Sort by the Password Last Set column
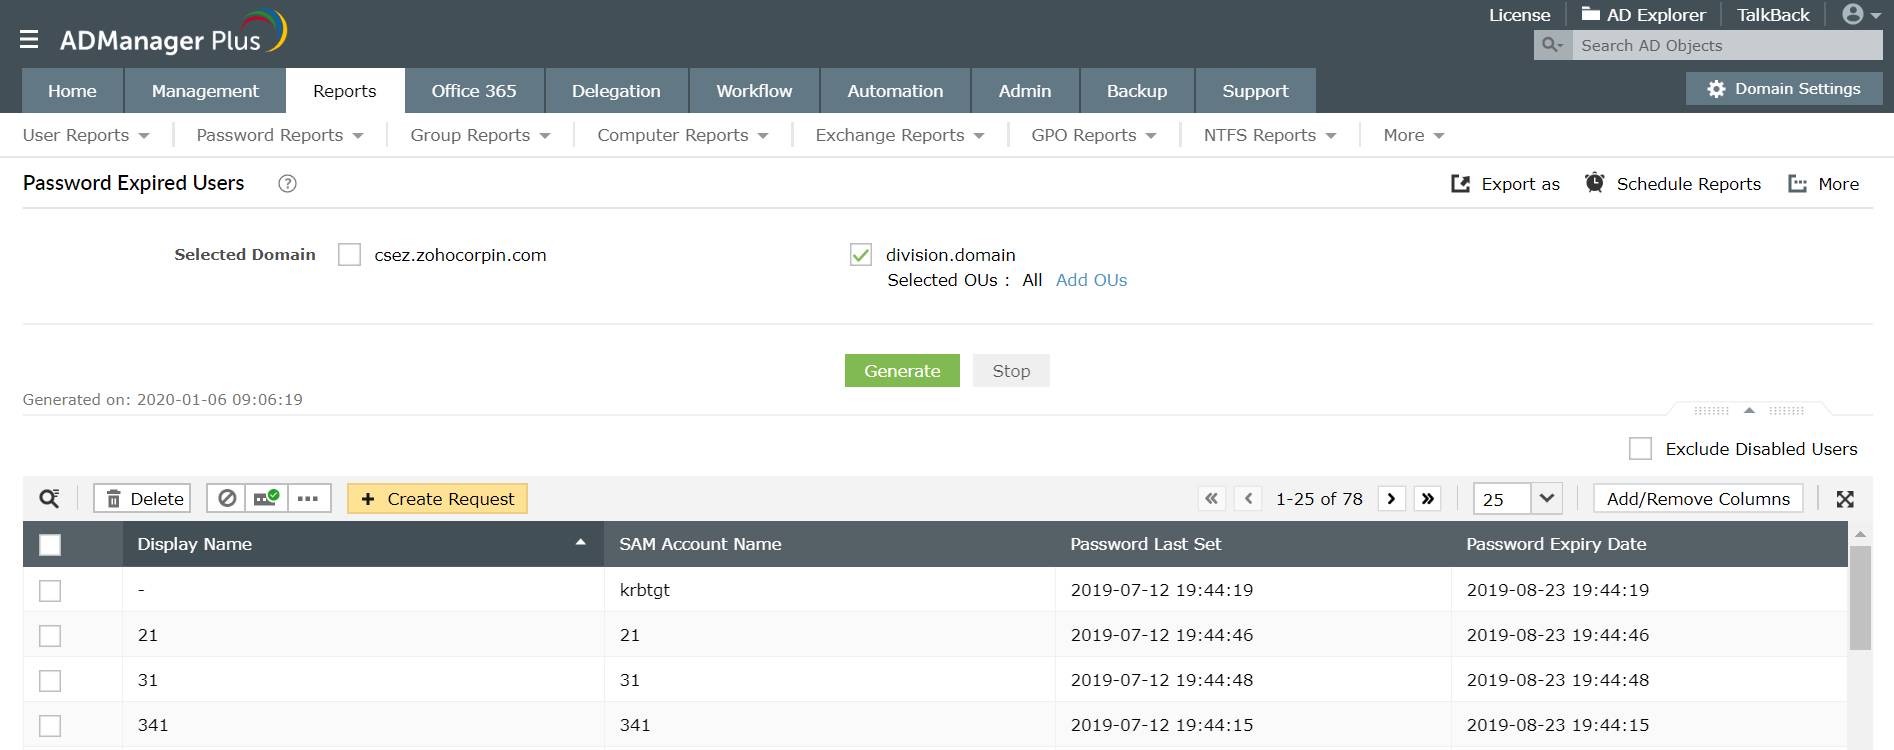The height and width of the screenshot is (750, 1894). 1145,544
